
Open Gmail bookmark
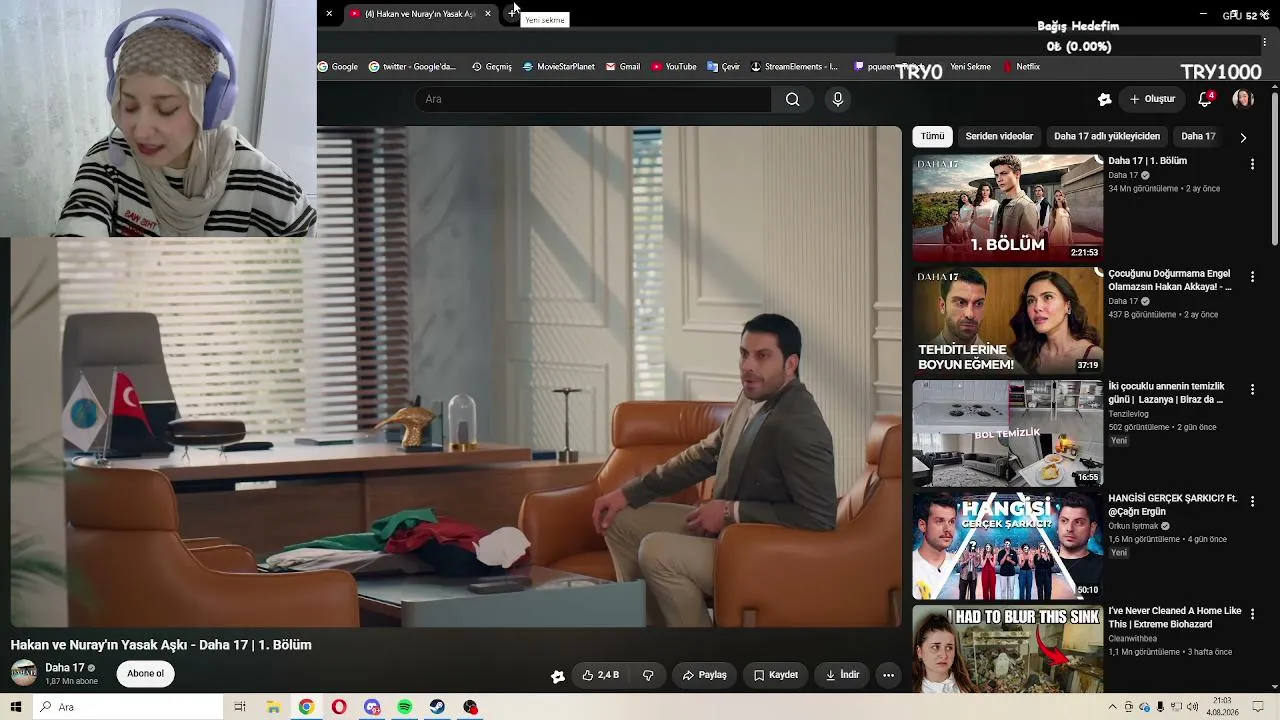click(622, 67)
